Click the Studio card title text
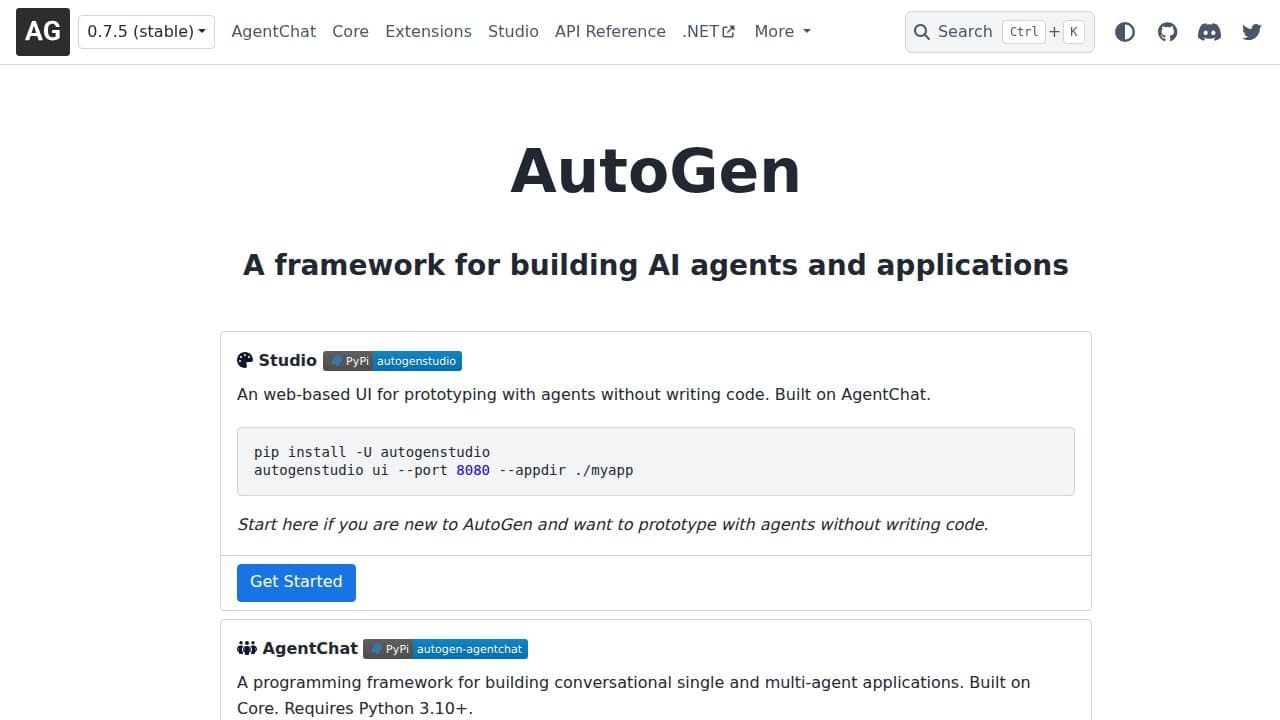Viewport: 1280px width, 720px height. 288,360
